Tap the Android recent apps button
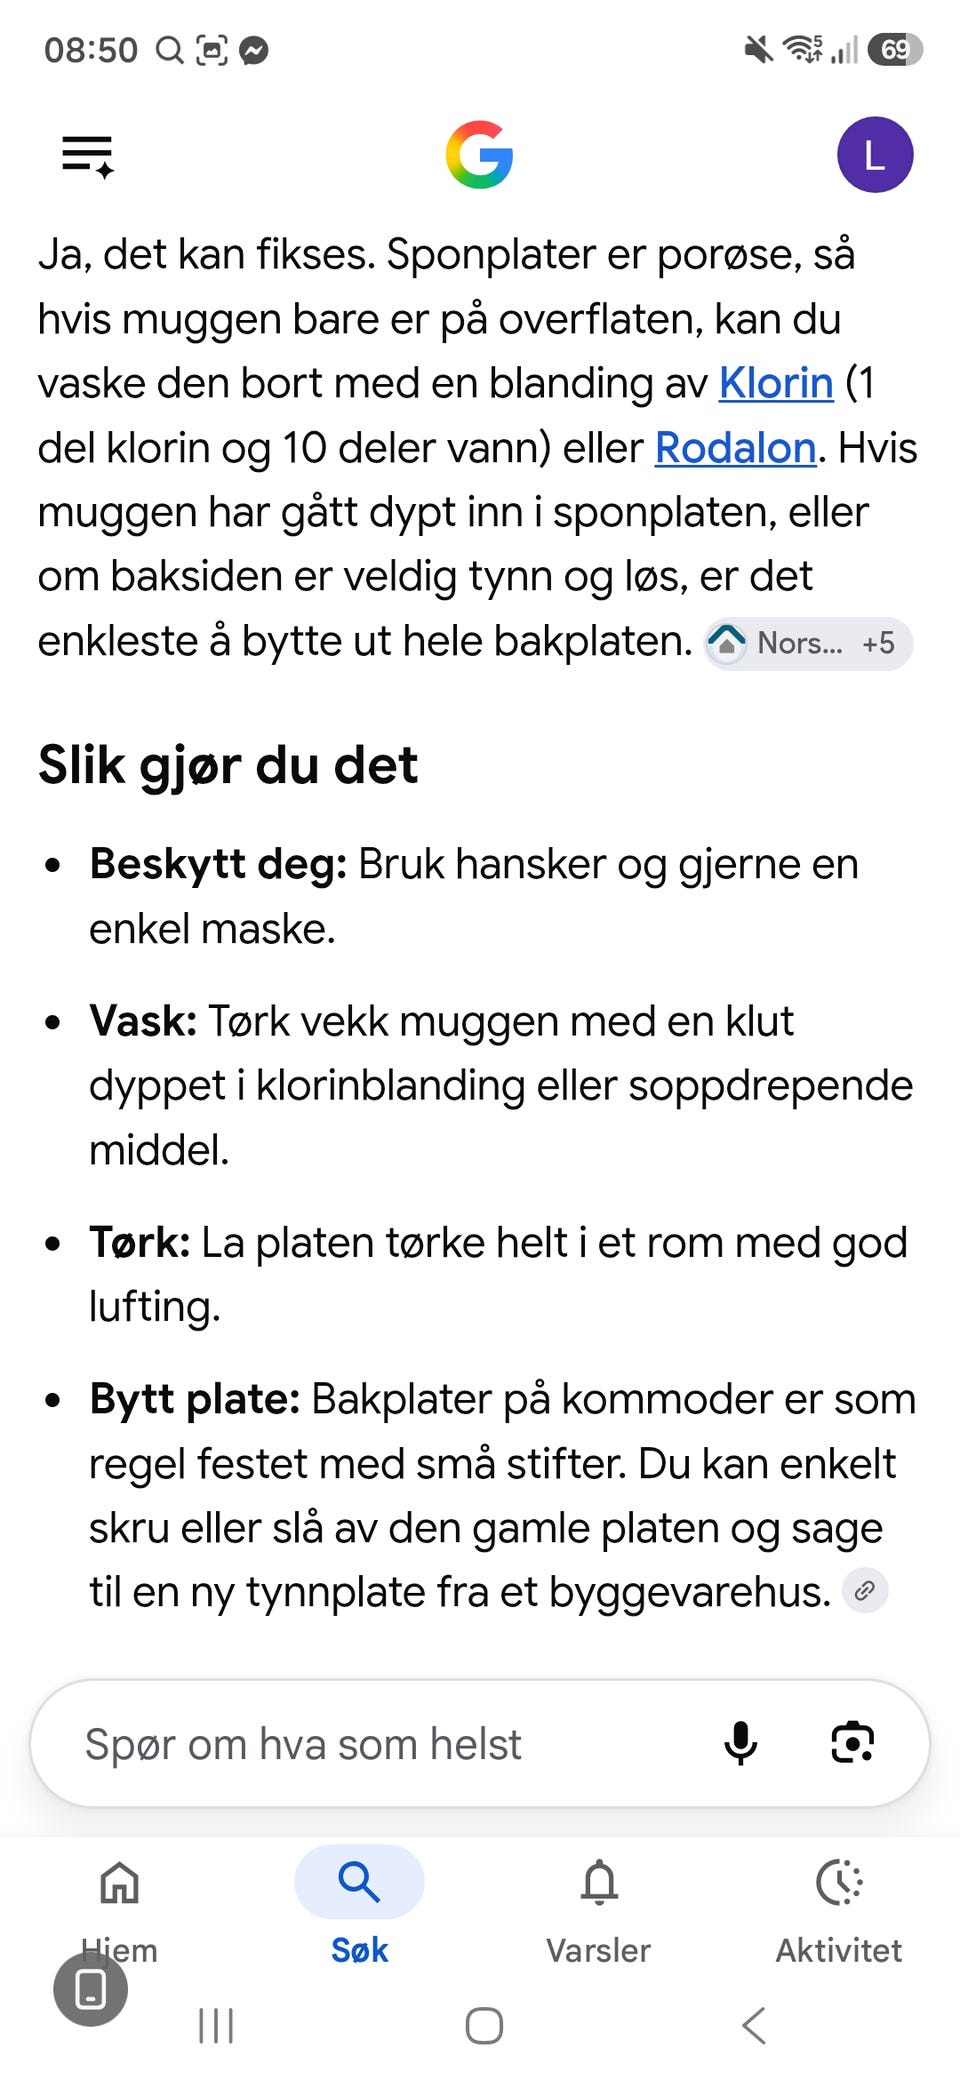This screenshot has width=960, height=2080. (x=216, y=2026)
